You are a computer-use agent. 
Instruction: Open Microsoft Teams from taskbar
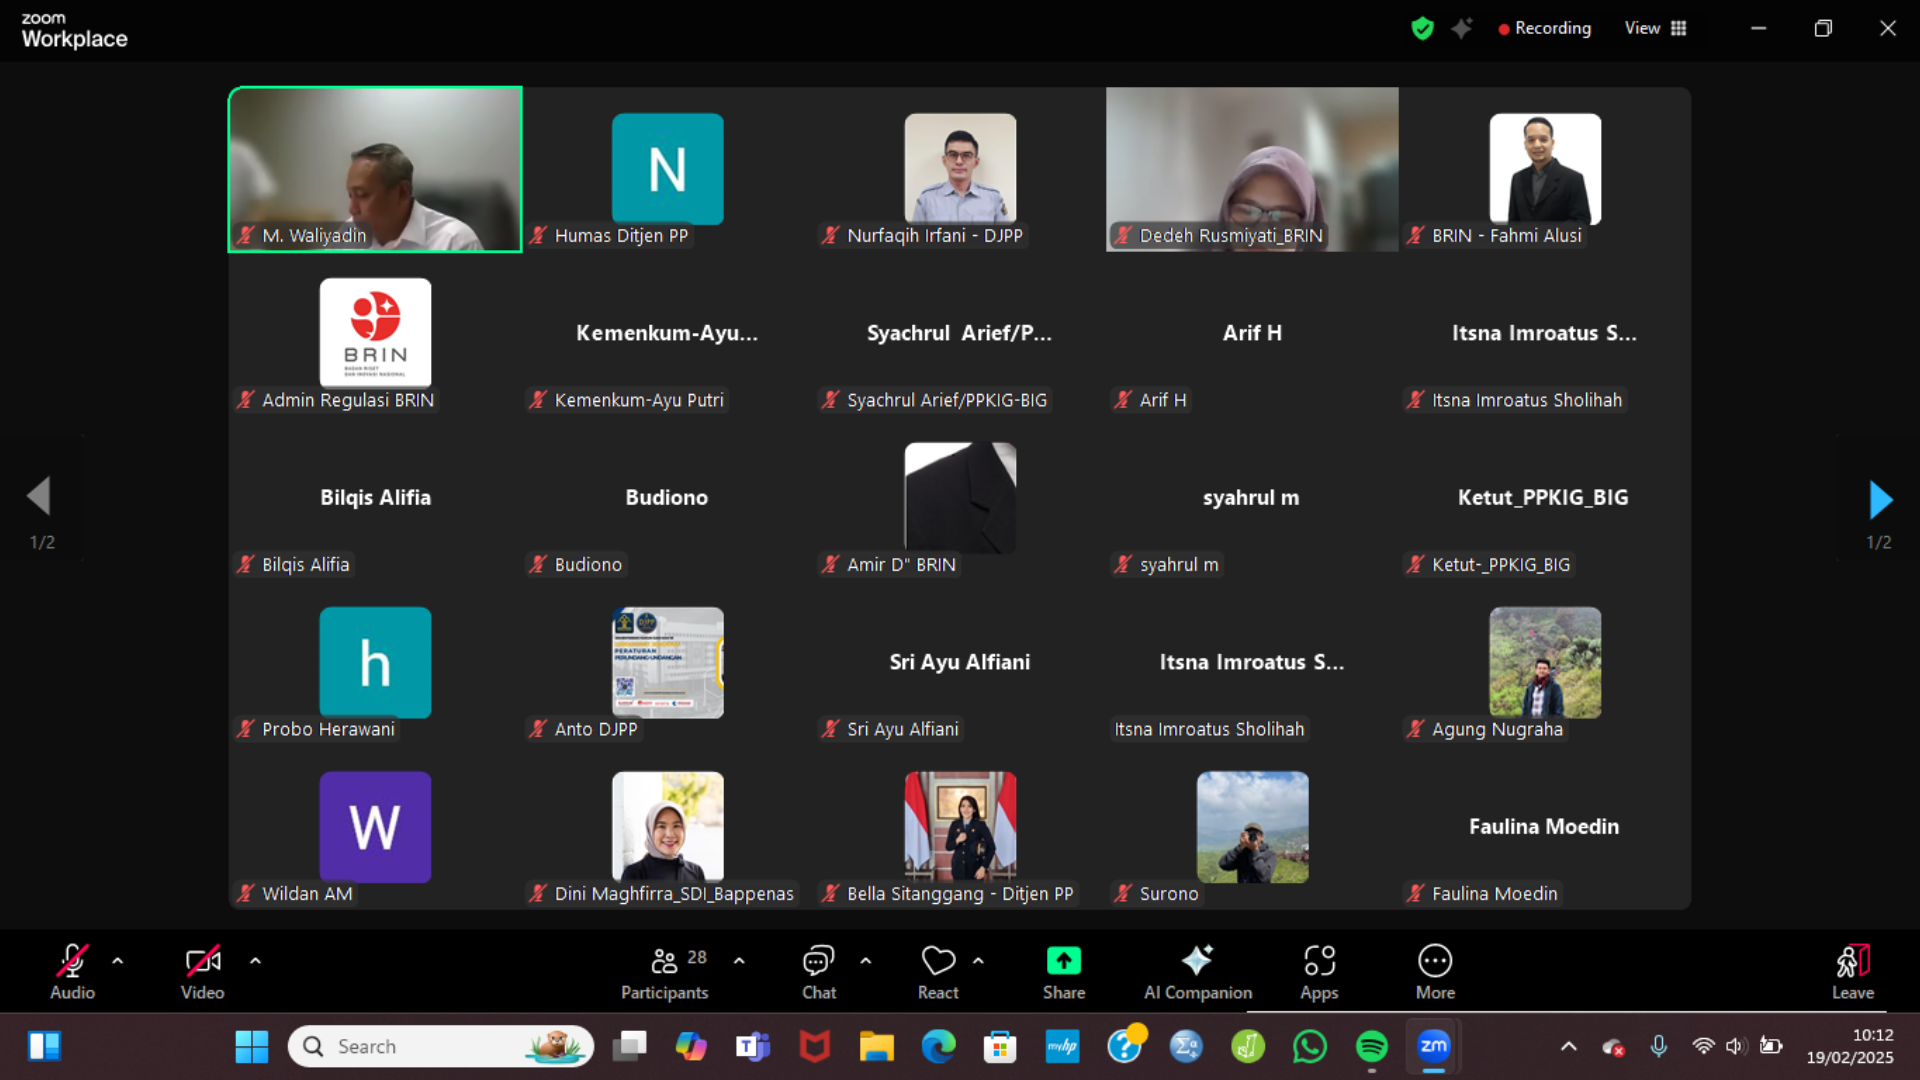(x=753, y=1047)
